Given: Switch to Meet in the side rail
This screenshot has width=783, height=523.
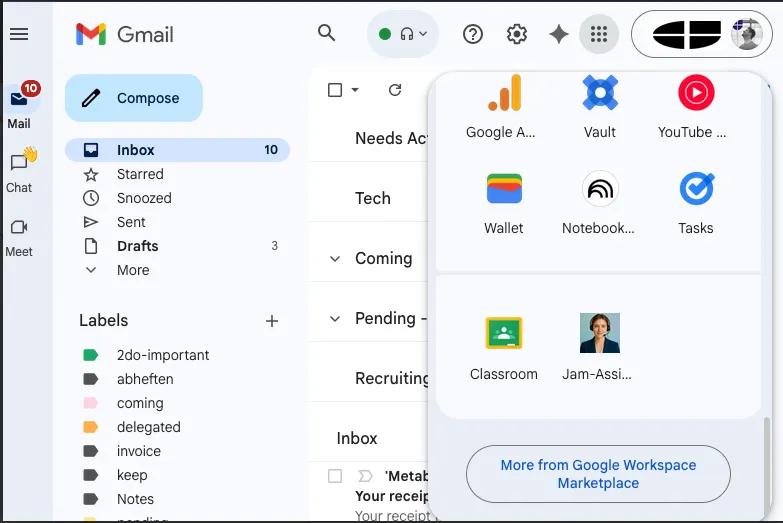Looking at the screenshot, I should (x=19, y=239).
